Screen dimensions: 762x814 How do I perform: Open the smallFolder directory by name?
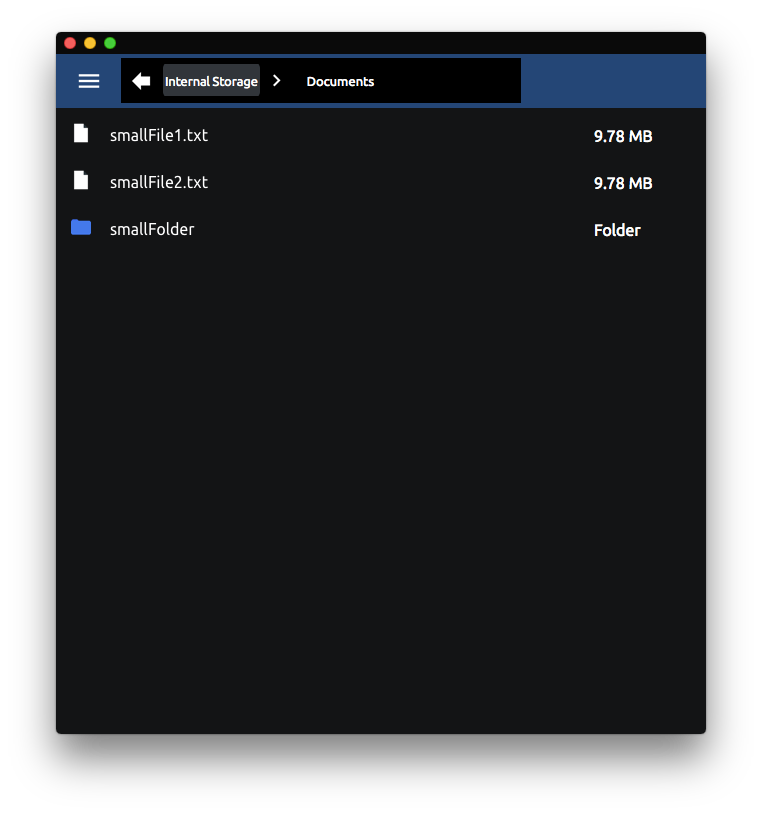point(152,229)
